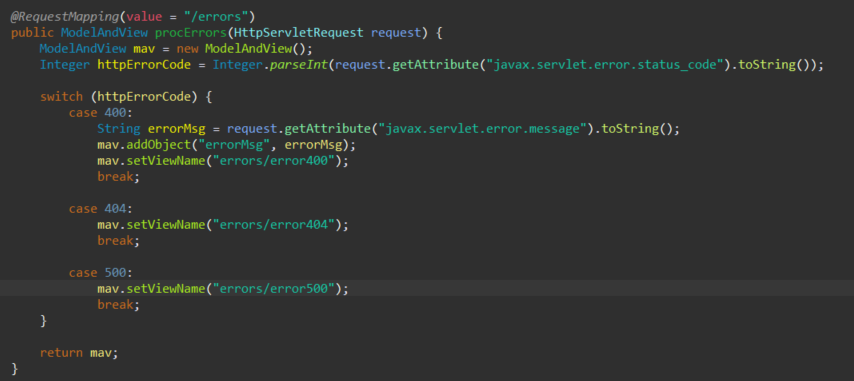Click the break under case 404
The height and width of the screenshot is (381, 854).
coord(119,241)
